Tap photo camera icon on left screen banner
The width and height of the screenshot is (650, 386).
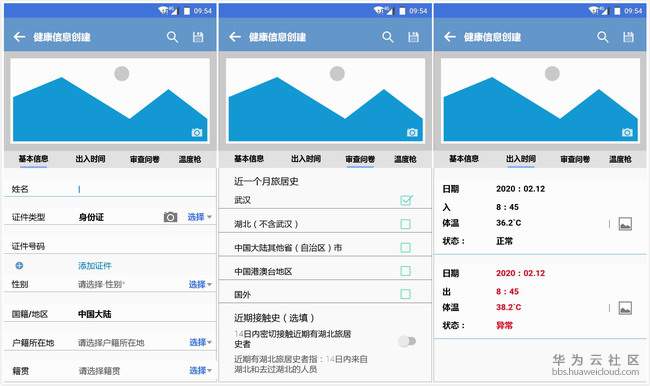[197, 132]
